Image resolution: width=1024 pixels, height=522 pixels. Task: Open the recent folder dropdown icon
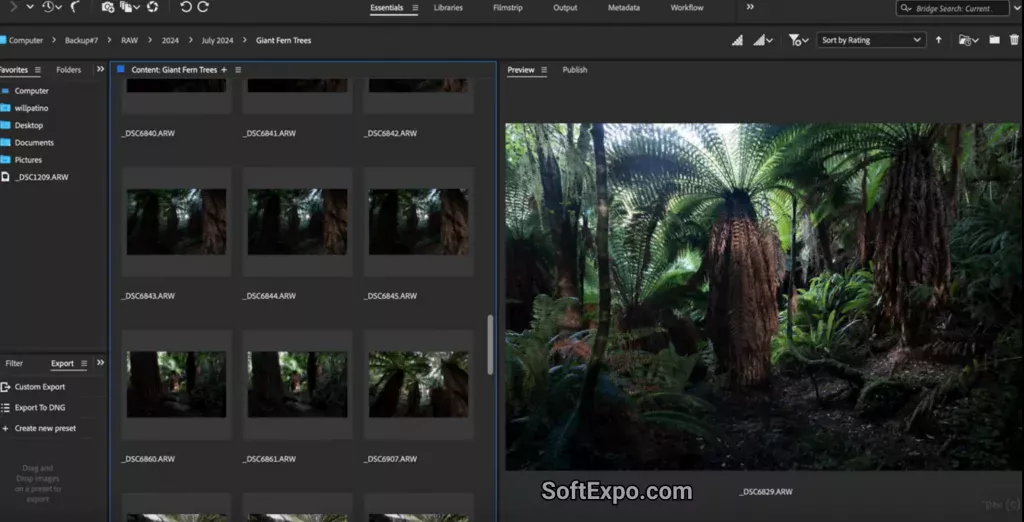pos(968,41)
